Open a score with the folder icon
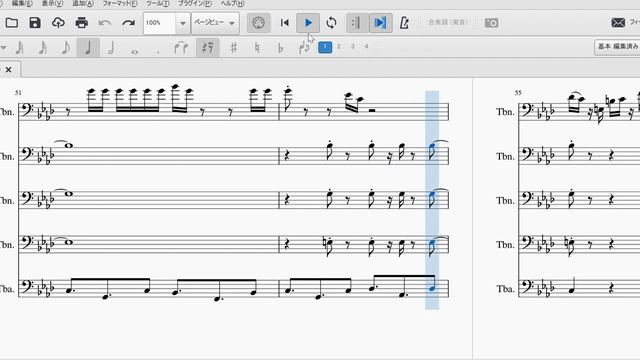 coord(11,23)
